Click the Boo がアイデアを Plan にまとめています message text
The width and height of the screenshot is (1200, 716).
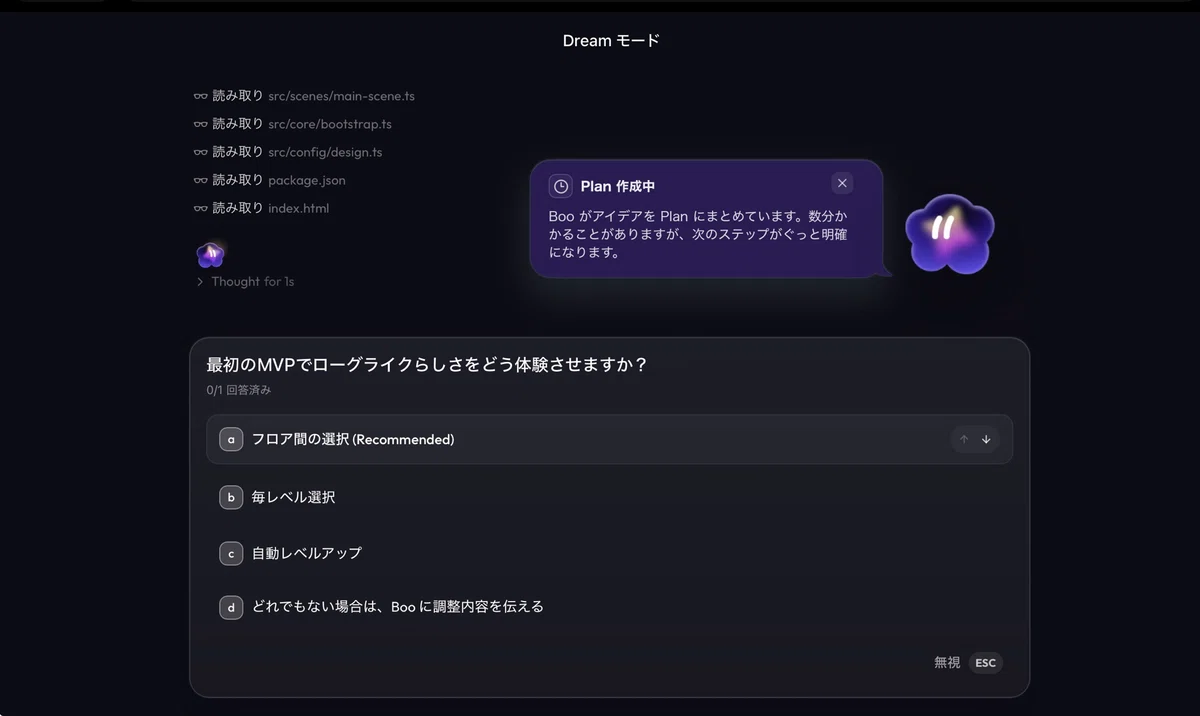pyautogui.click(x=699, y=234)
